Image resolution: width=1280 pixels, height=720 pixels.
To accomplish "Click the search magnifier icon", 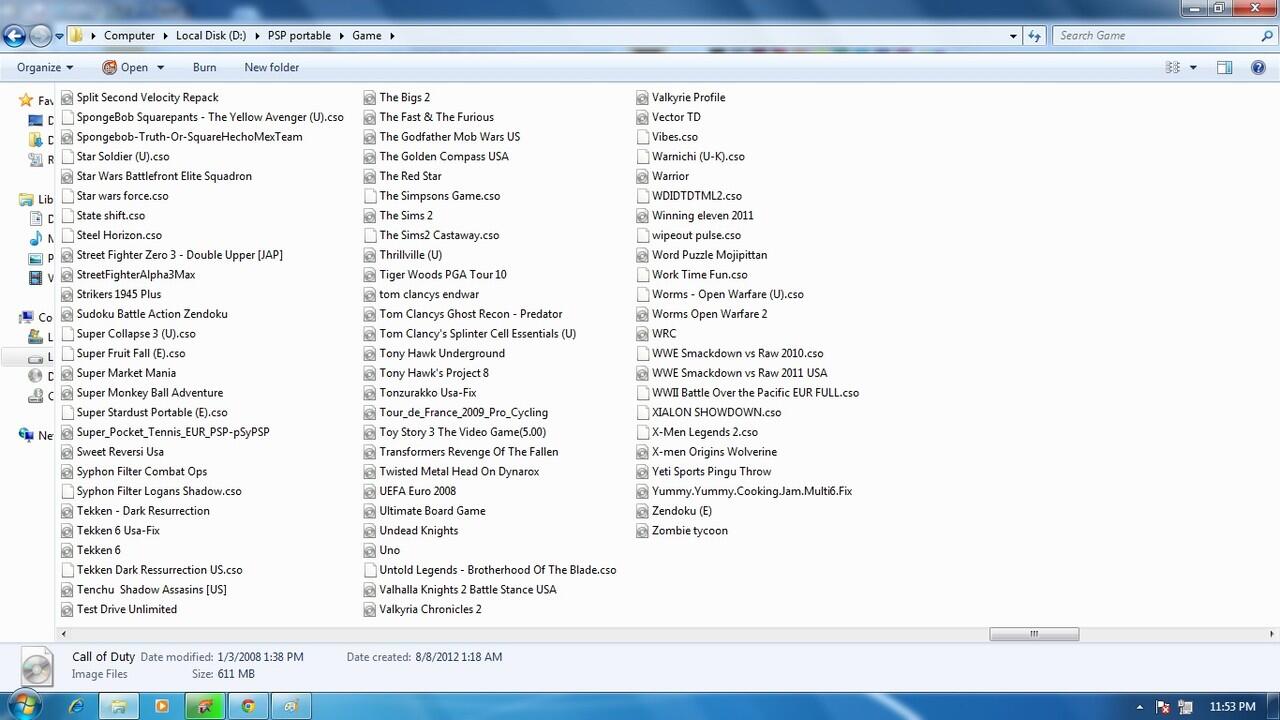I will (1267, 36).
